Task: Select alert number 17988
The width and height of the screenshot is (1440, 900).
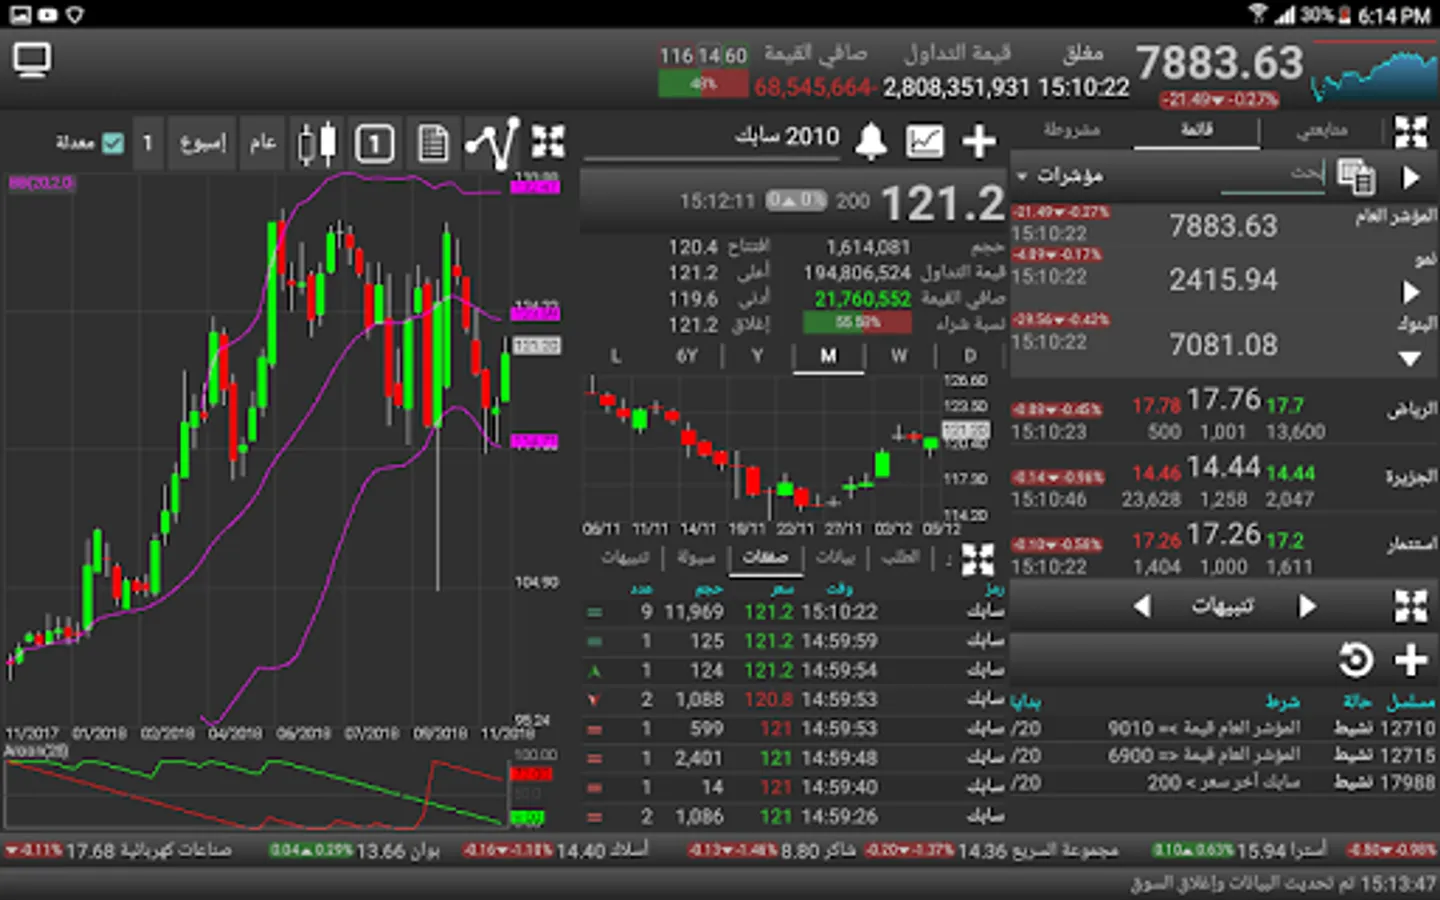Action: 1224,782
